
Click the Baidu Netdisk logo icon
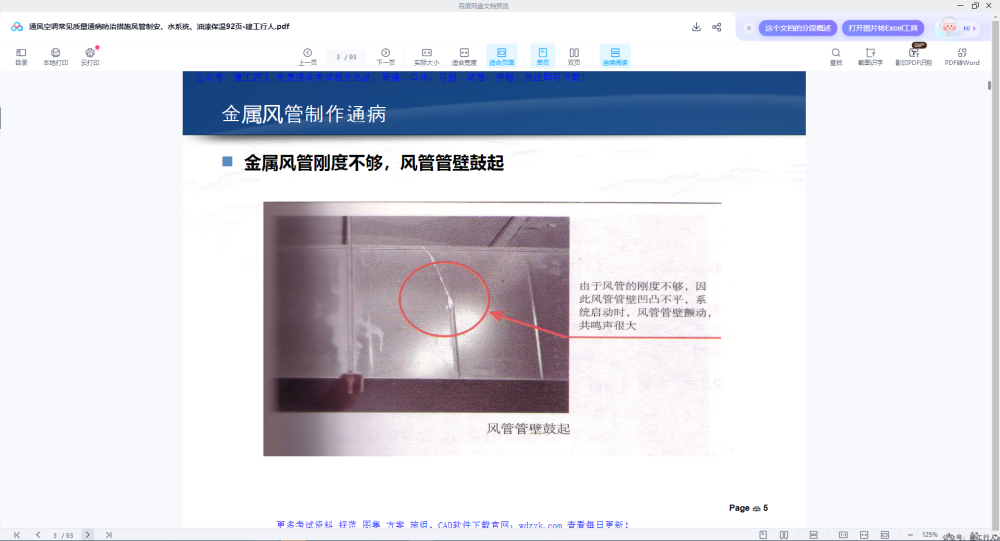pos(17,27)
